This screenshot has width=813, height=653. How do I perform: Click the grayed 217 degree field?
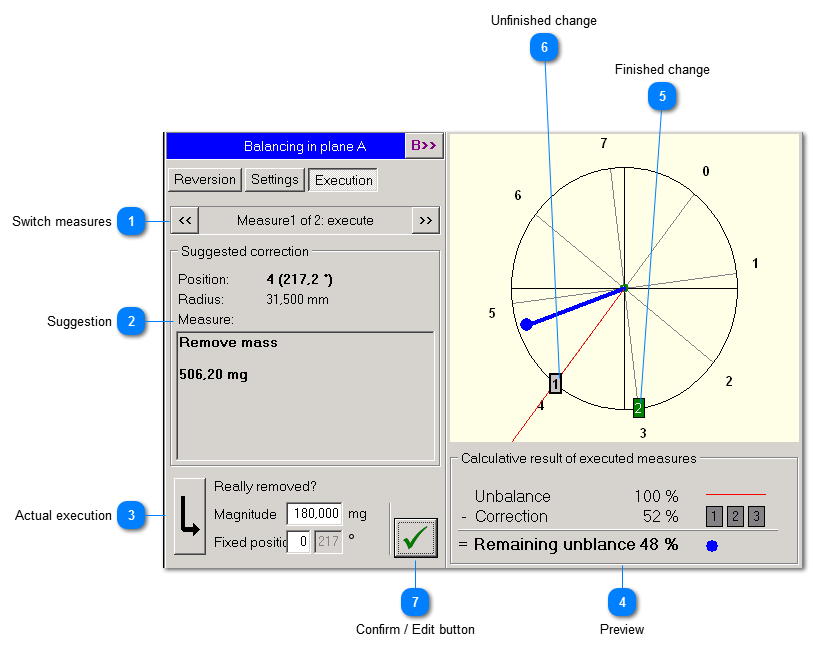(x=328, y=542)
